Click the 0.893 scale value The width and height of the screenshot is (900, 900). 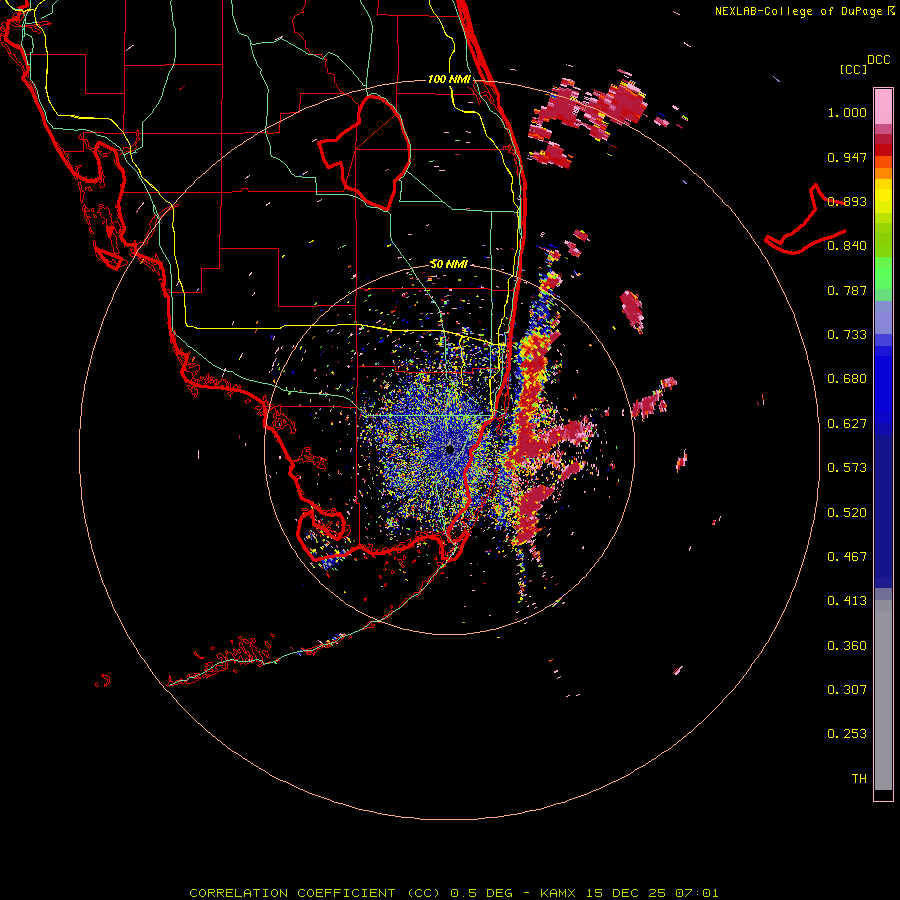point(847,201)
